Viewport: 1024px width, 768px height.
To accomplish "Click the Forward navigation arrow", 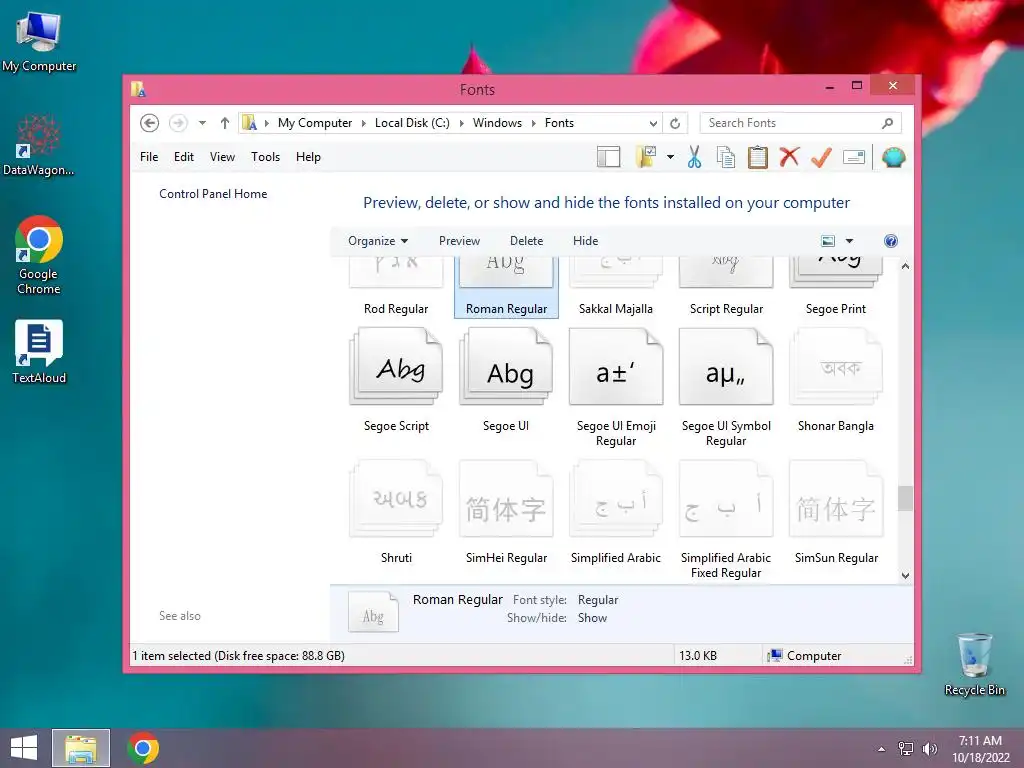I will [x=178, y=123].
